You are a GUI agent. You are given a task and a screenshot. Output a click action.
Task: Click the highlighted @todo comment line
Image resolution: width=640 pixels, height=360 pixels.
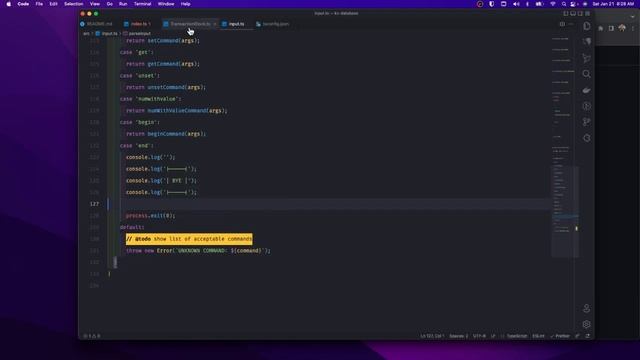click(x=189, y=239)
